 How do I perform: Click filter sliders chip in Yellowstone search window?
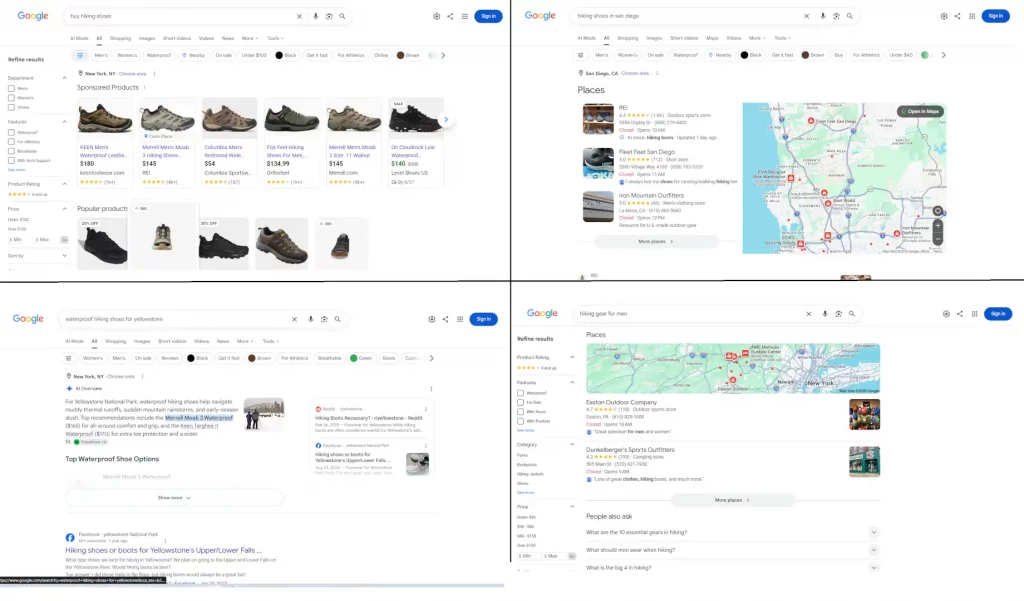click(x=69, y=358)
